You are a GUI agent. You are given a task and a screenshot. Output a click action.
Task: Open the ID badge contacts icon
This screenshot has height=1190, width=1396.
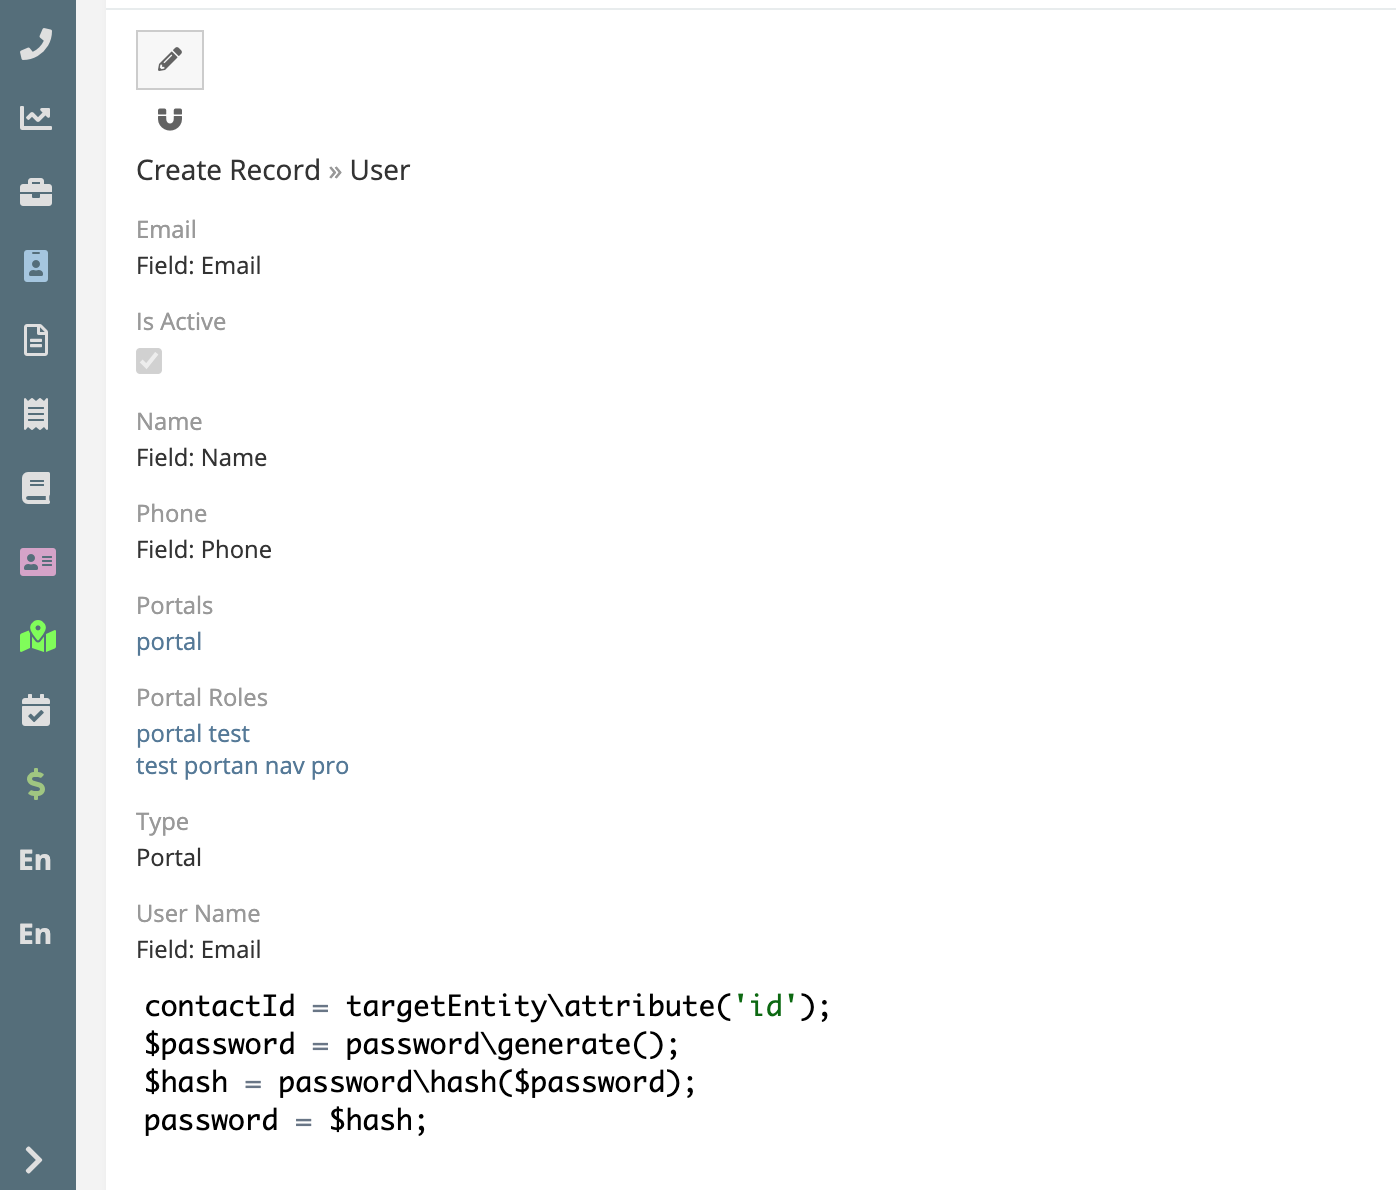[x=36, y=266]
